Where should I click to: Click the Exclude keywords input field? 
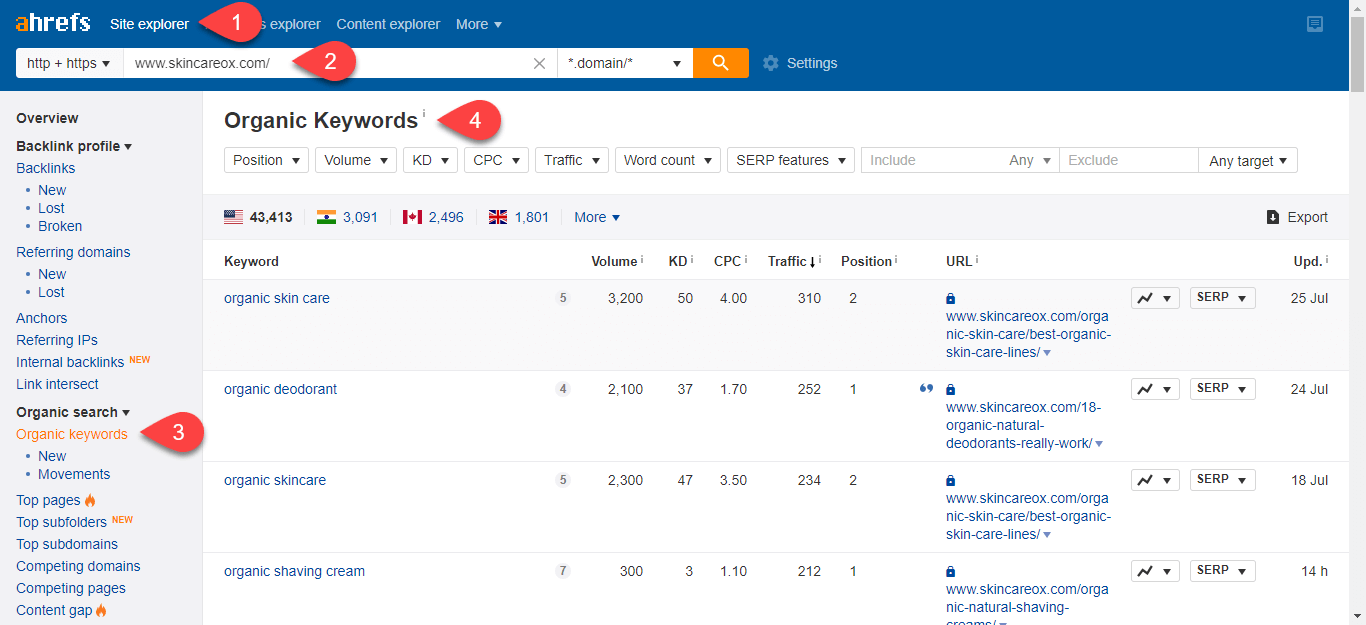tap(1129, 160)
